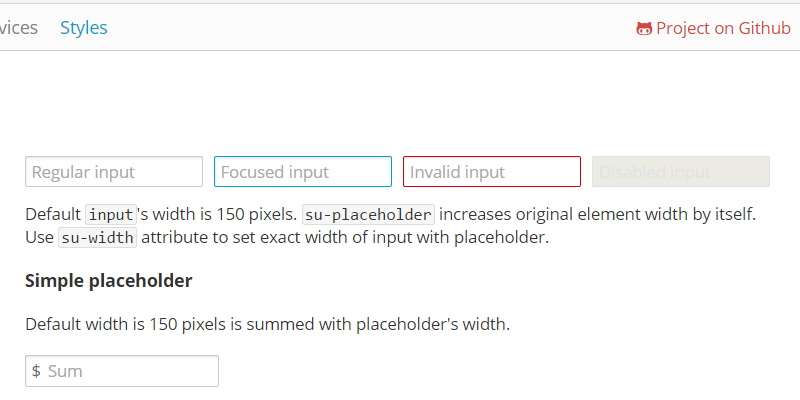Image resolution: width=800 pixels, height=400 pixels.
Task: Click the GitHub octocat icon
Action: click(x=644, y=28)
